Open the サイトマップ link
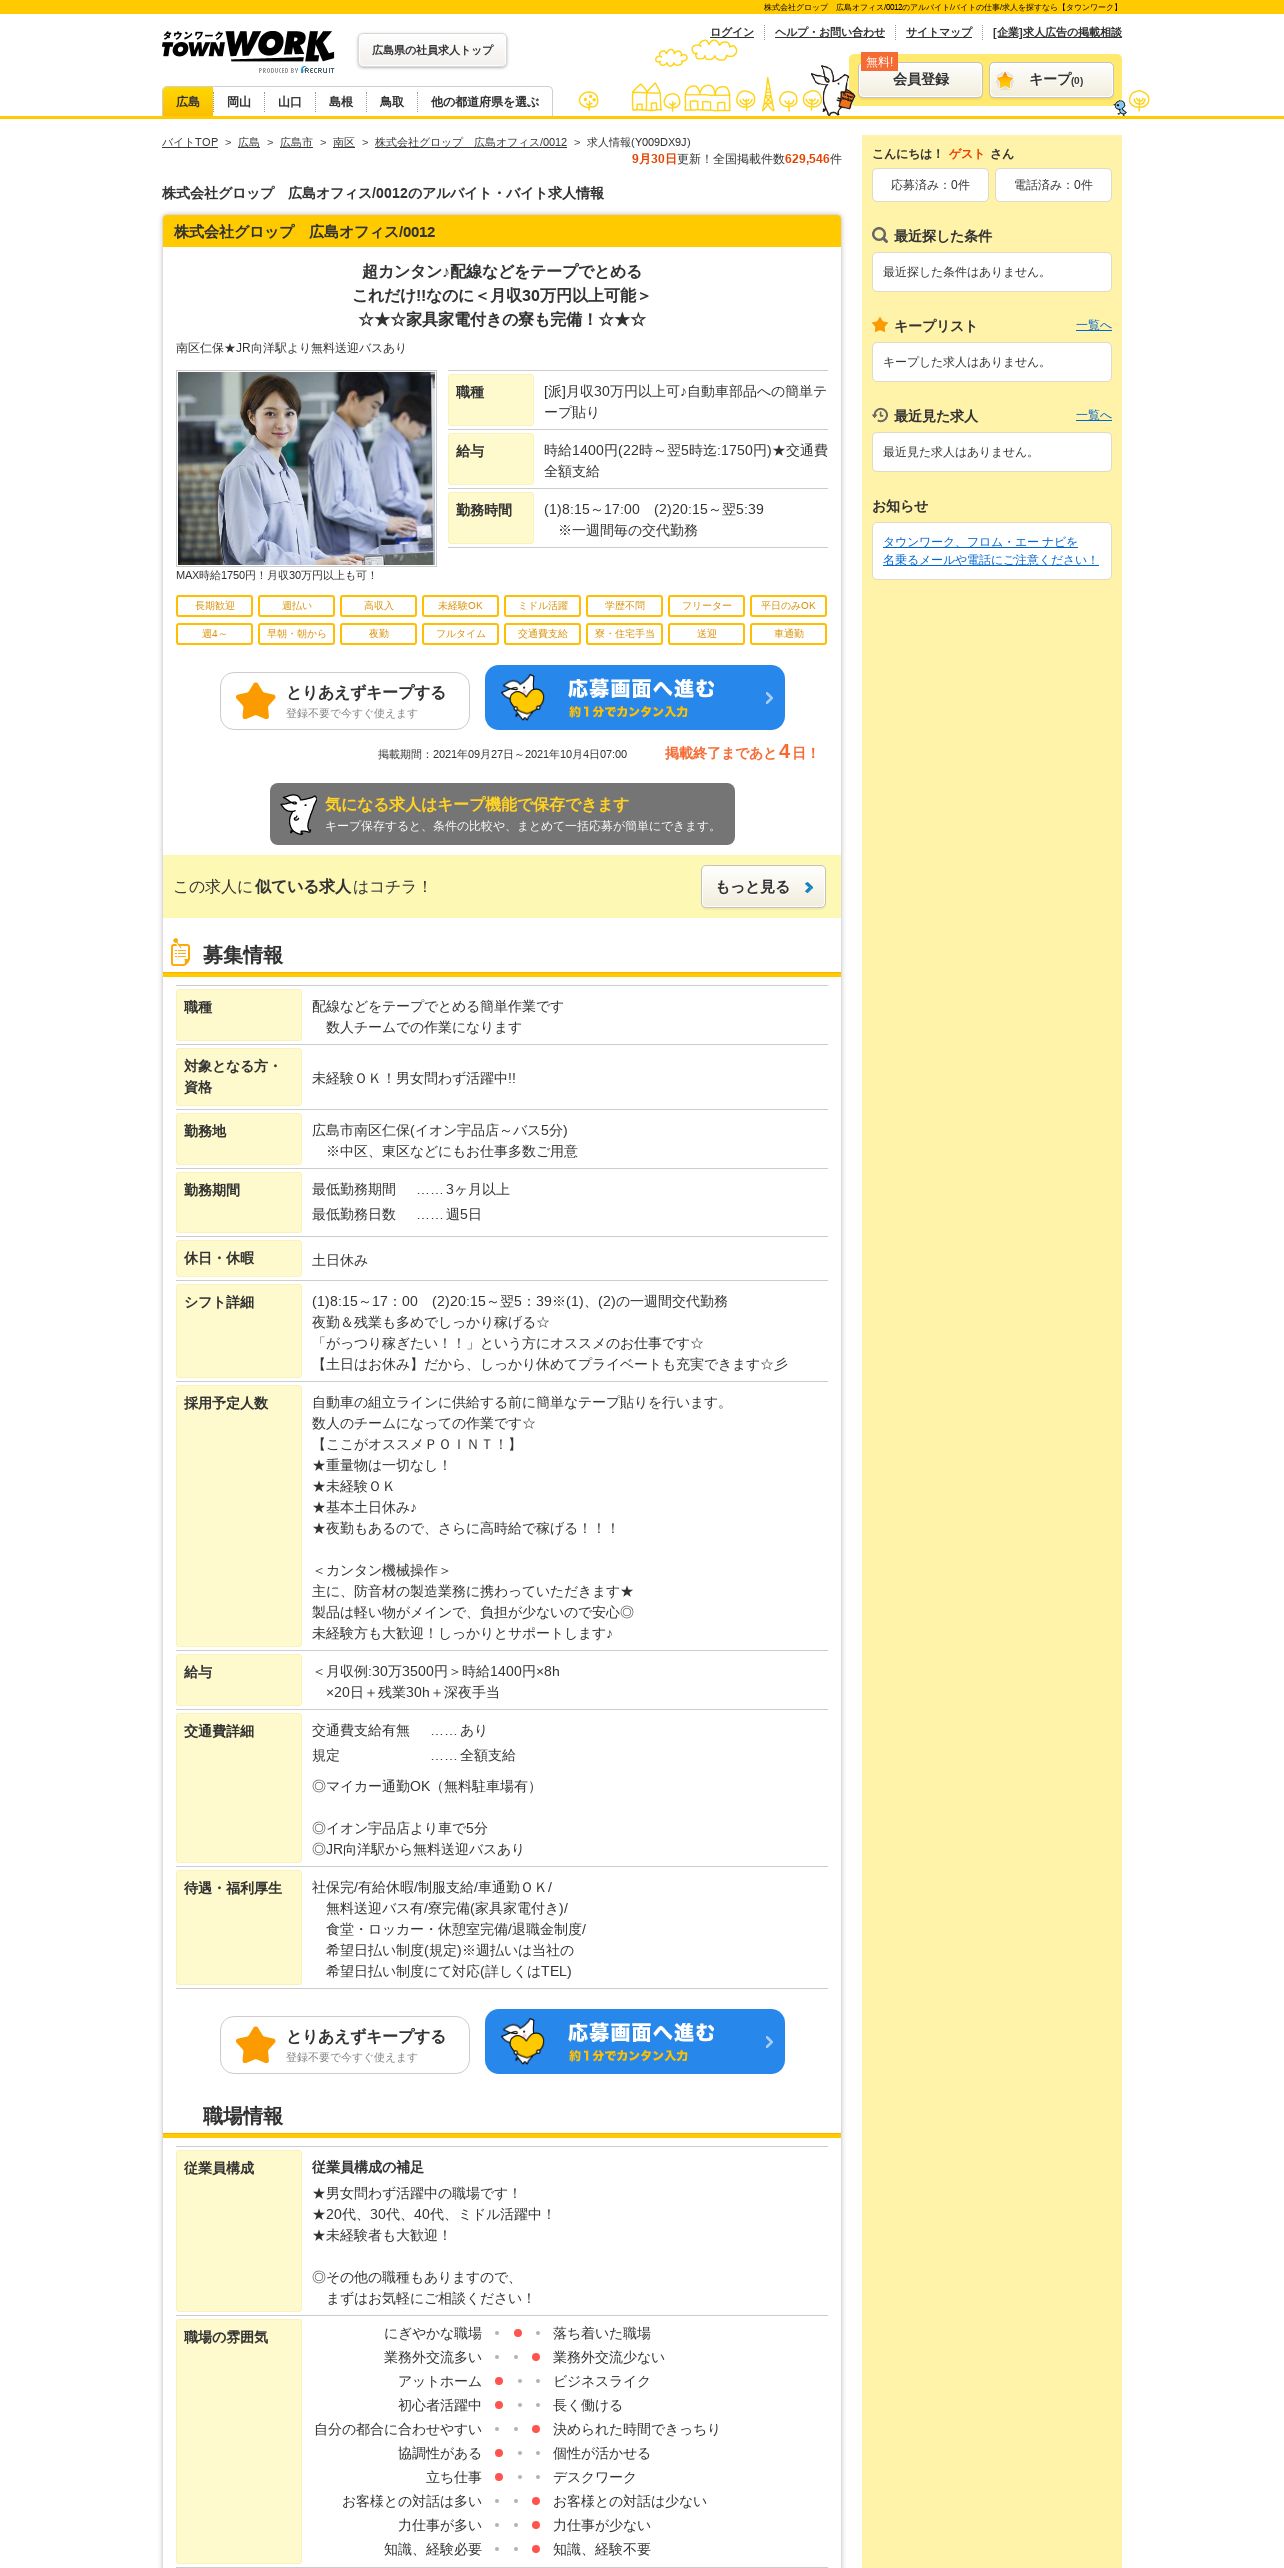 coord(939,32)
